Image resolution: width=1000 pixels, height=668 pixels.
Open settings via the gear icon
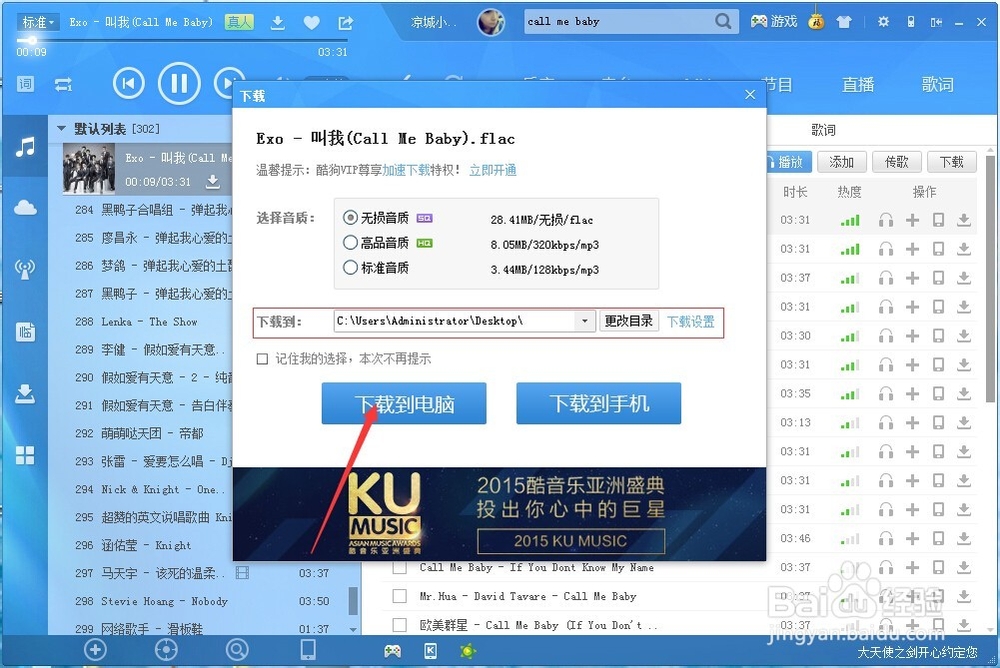point(884,20)
